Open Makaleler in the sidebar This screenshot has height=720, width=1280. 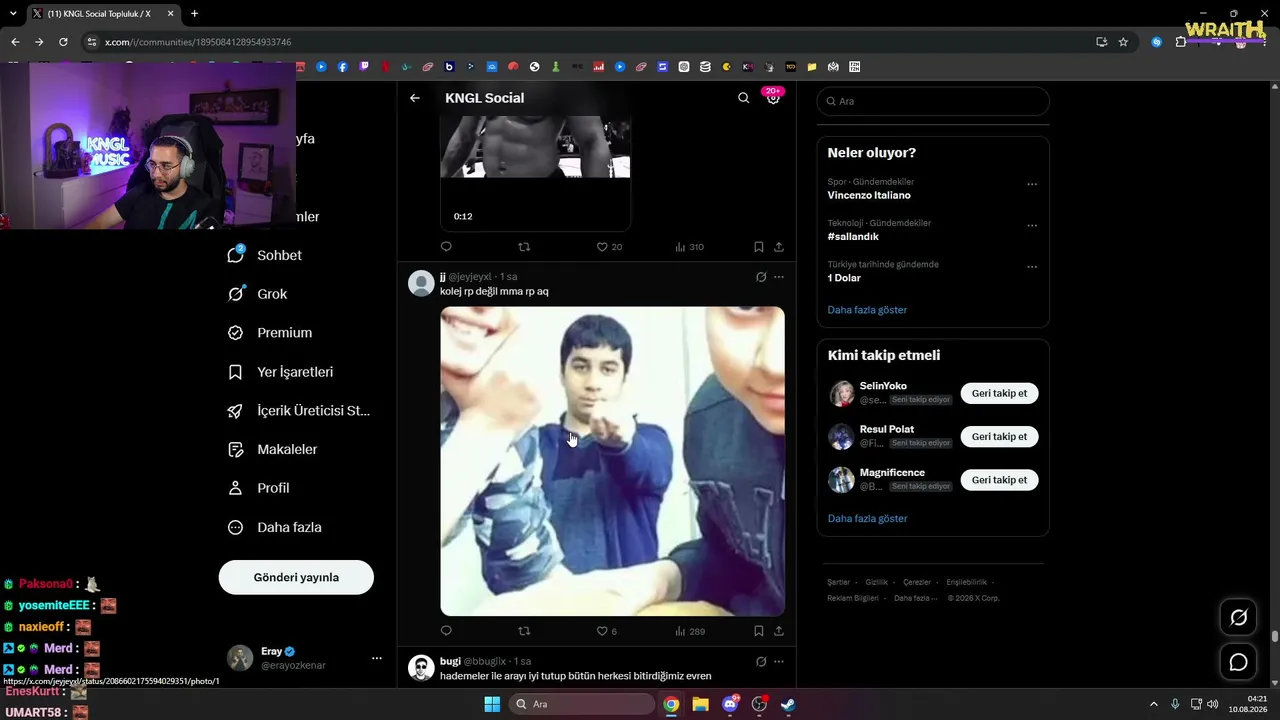[273, 449]
